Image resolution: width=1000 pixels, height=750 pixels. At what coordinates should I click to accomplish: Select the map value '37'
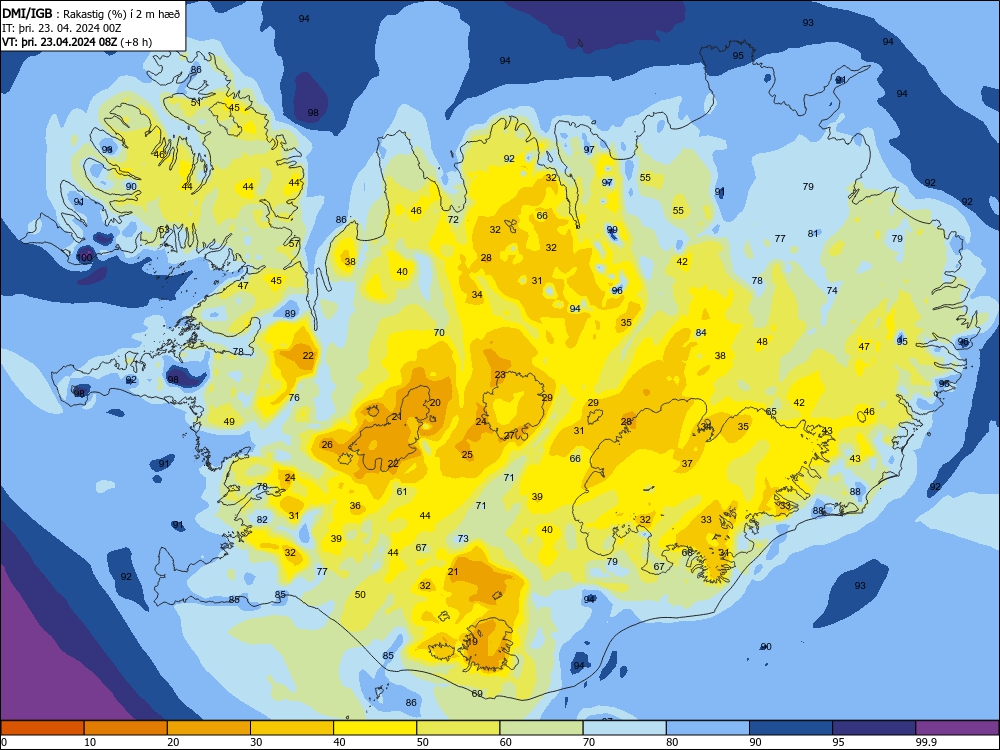(687, 464)
